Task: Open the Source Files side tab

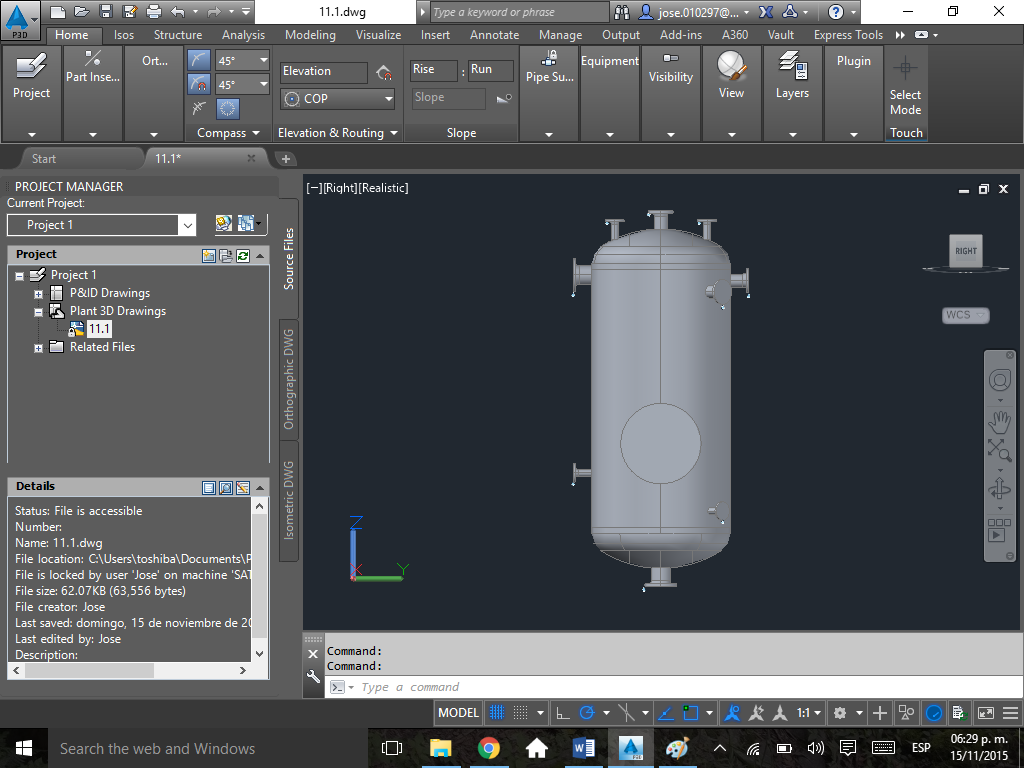Action: pos(289,259)
